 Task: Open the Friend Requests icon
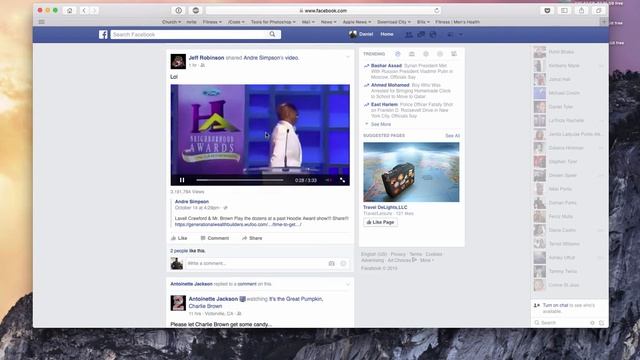(x=408, y=35)
